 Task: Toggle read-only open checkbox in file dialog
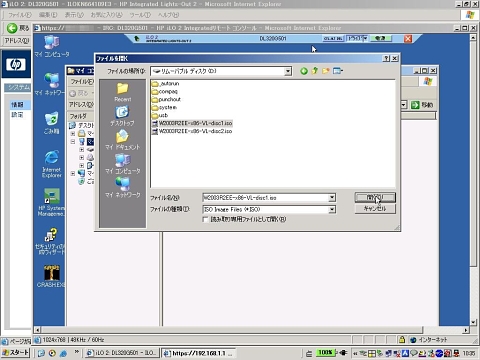206,219
